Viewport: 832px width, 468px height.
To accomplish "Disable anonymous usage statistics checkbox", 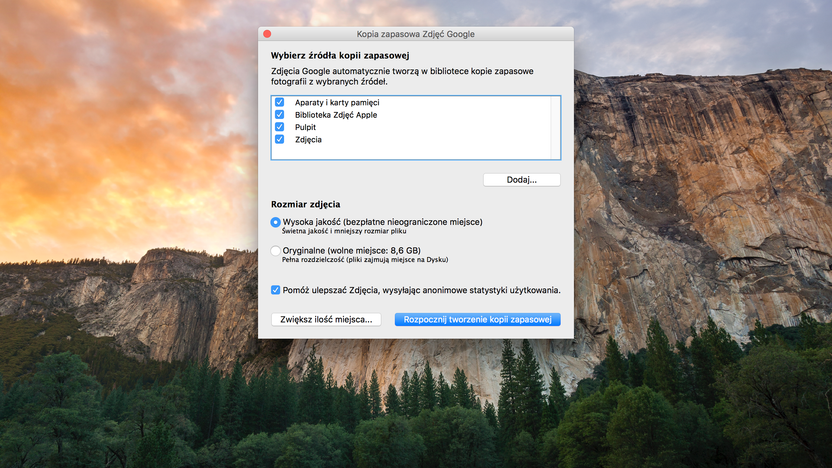I will coord(275,290).
